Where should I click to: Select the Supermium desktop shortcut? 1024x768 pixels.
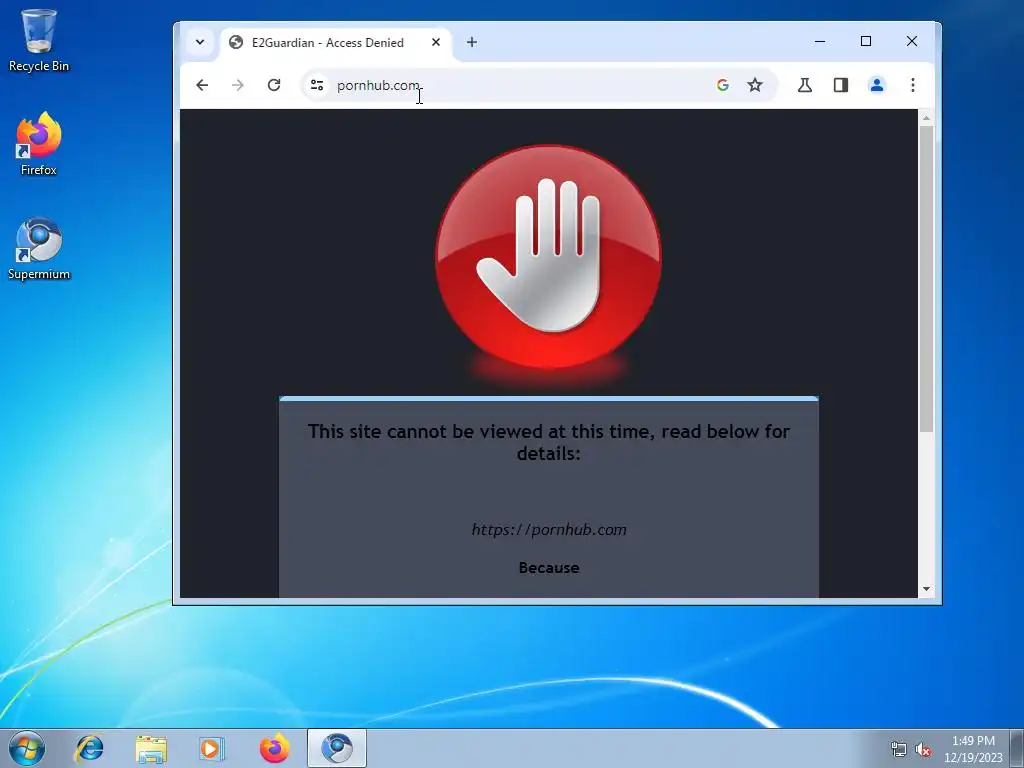click(x=39, y=248)
